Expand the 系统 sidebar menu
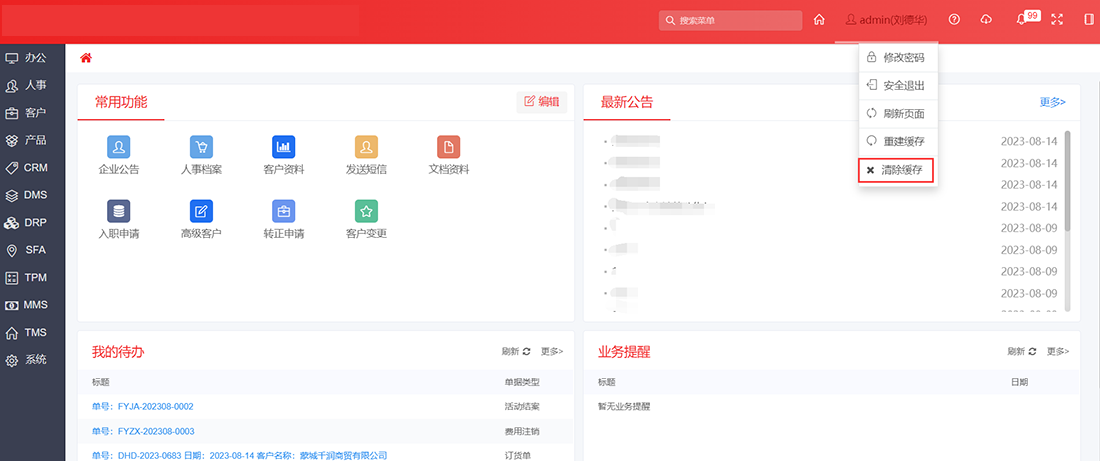This screenshot has width=1100, height=461. 35,360
